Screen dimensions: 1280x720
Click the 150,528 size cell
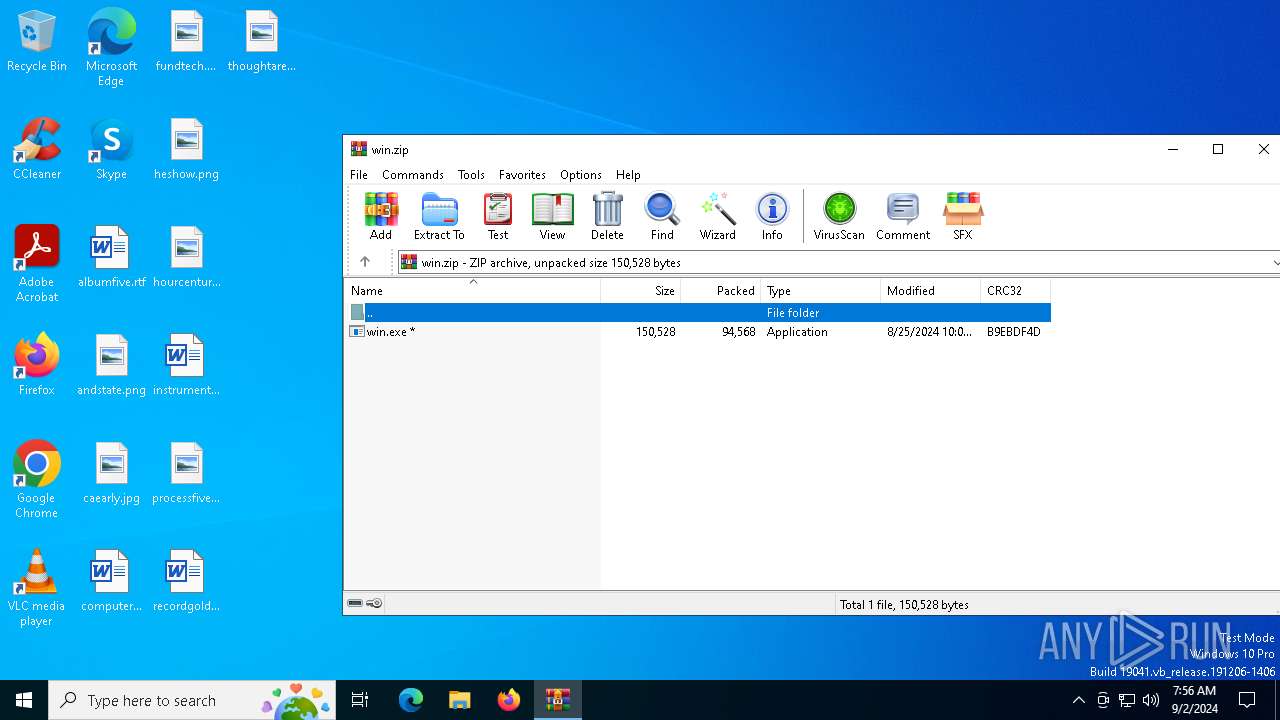(655, 332)
